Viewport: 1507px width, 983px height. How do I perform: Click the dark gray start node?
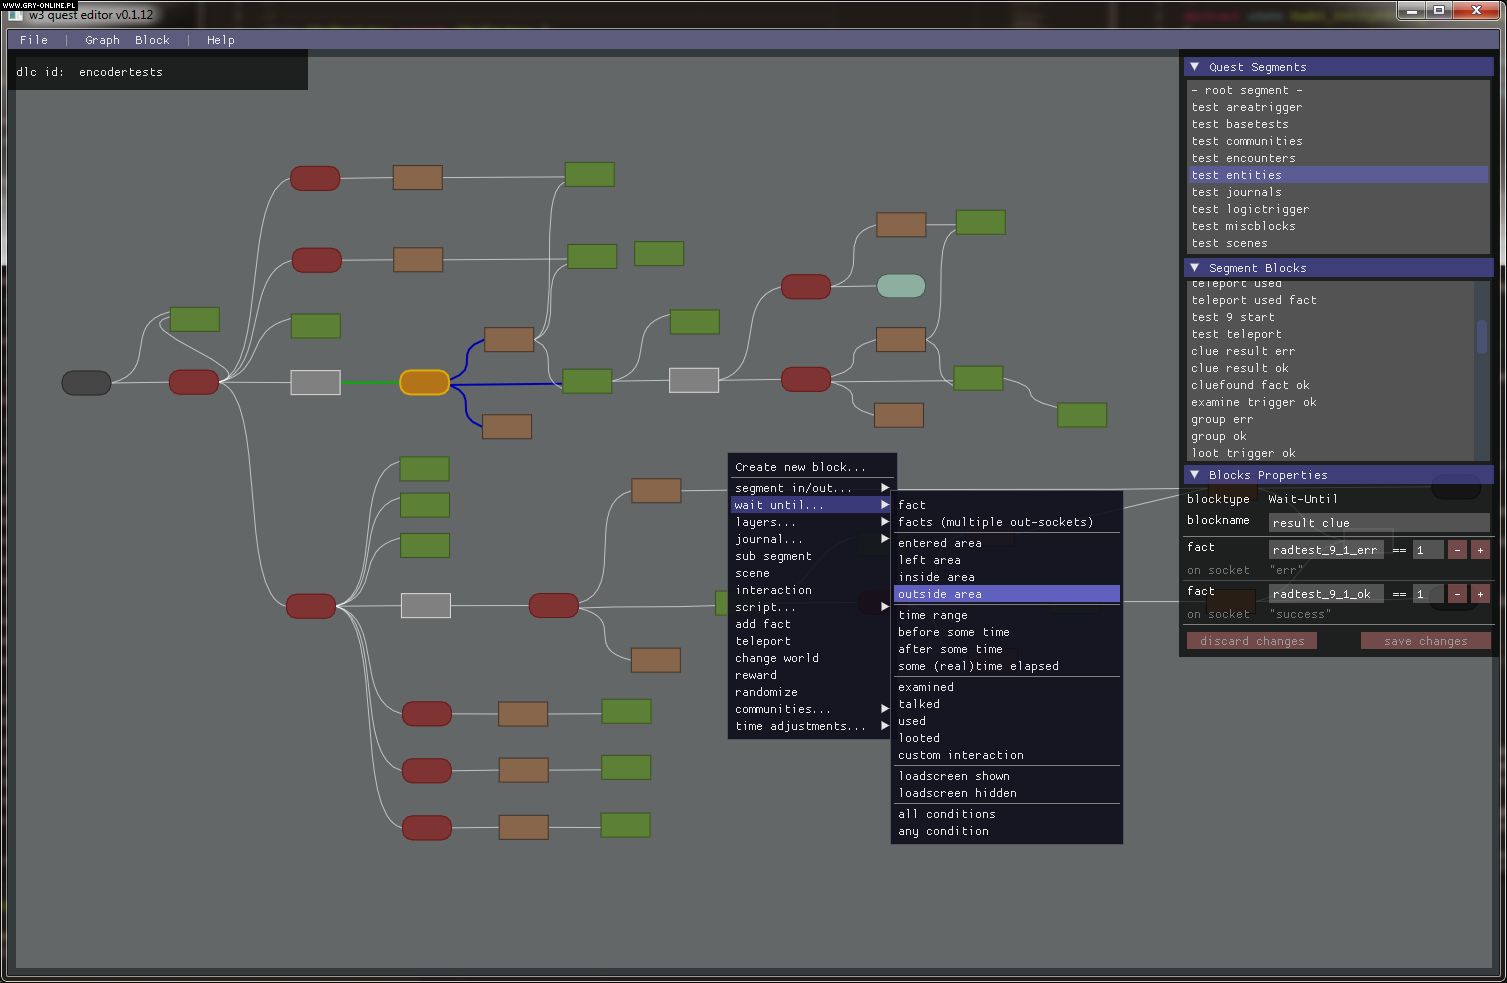pyautogui.click(x=86, y=383)
